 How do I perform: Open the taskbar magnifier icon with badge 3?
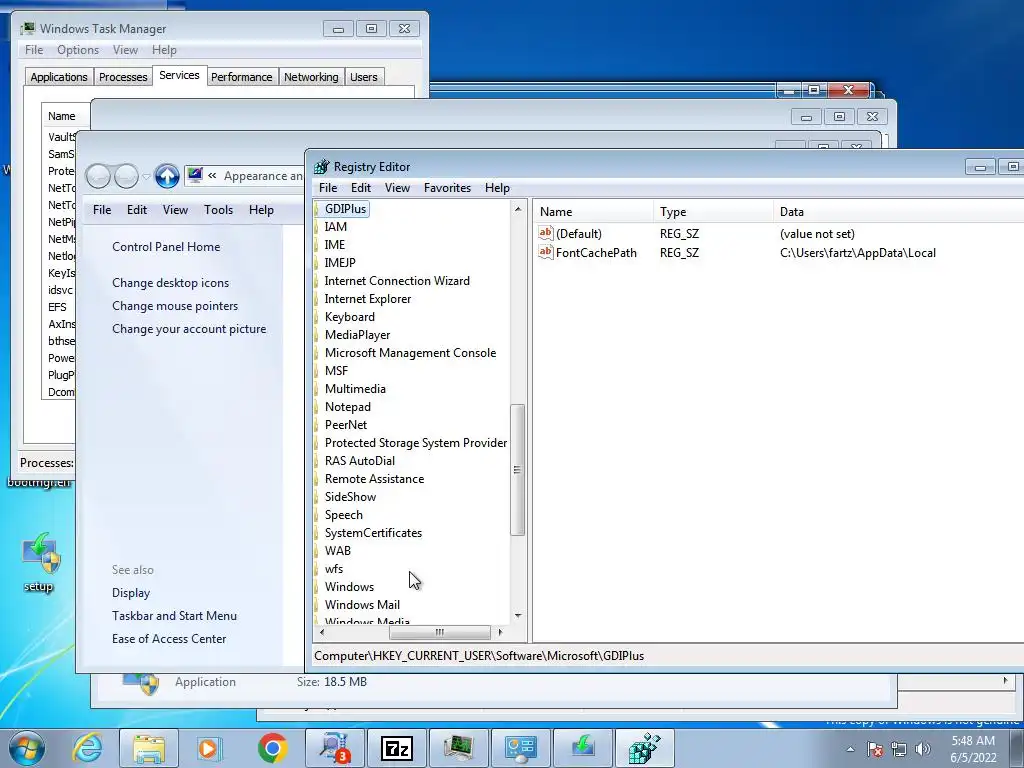(335, 748)
